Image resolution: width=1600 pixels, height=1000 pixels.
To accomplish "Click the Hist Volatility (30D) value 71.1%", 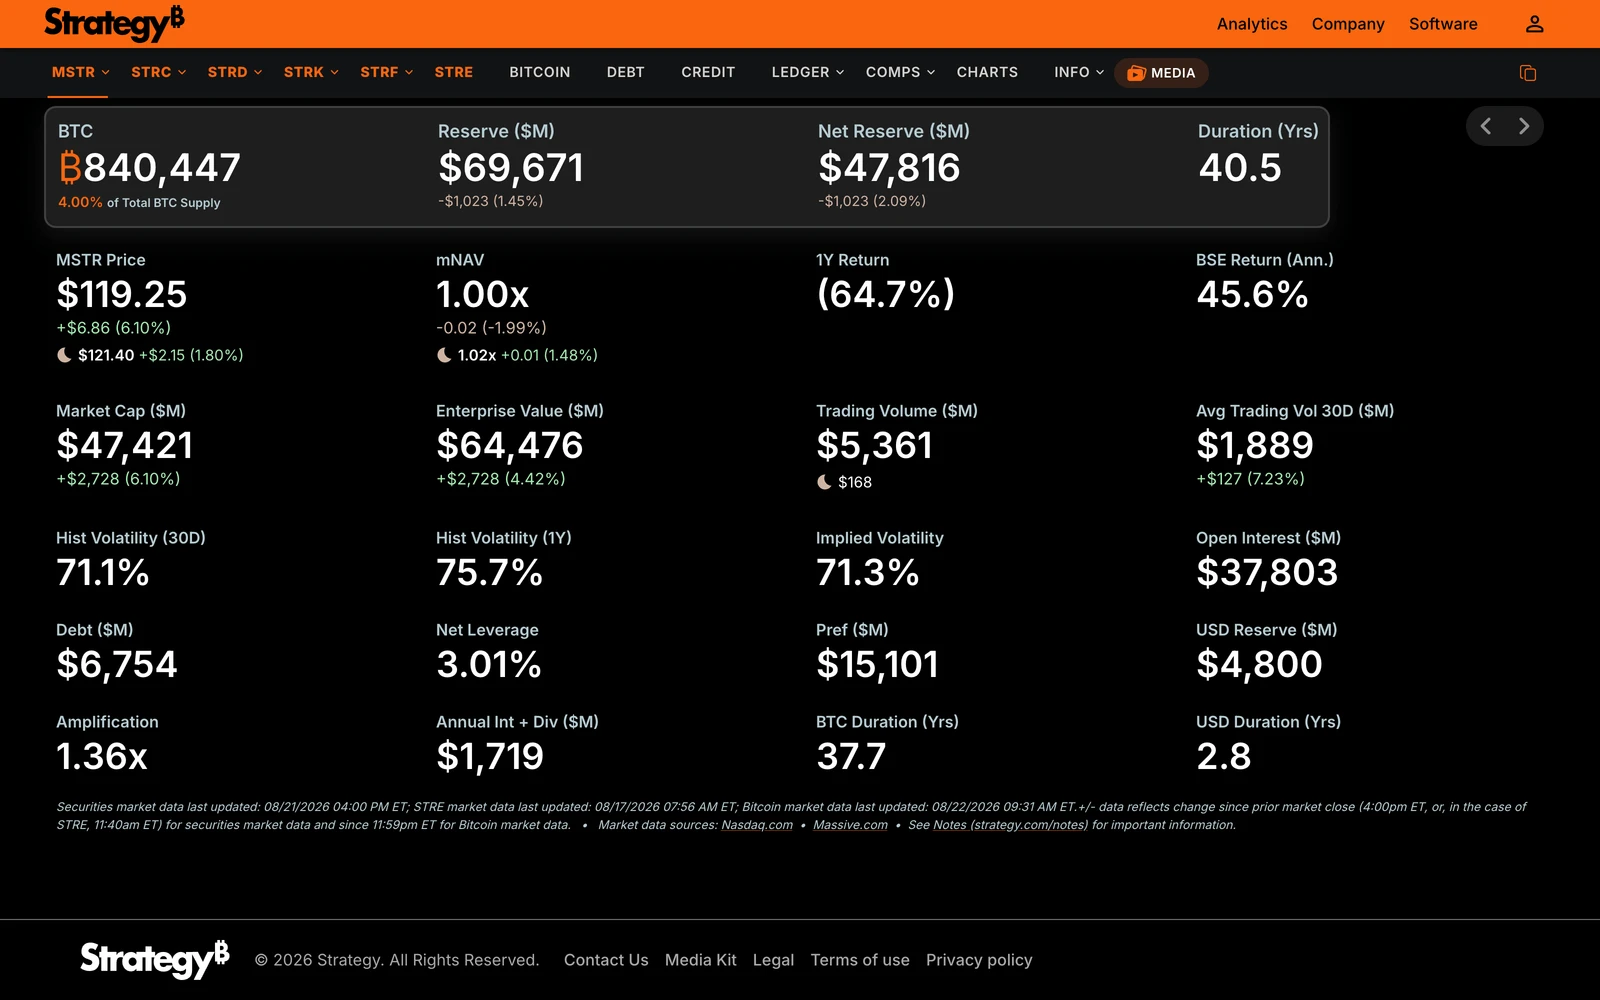I will 103,573.
